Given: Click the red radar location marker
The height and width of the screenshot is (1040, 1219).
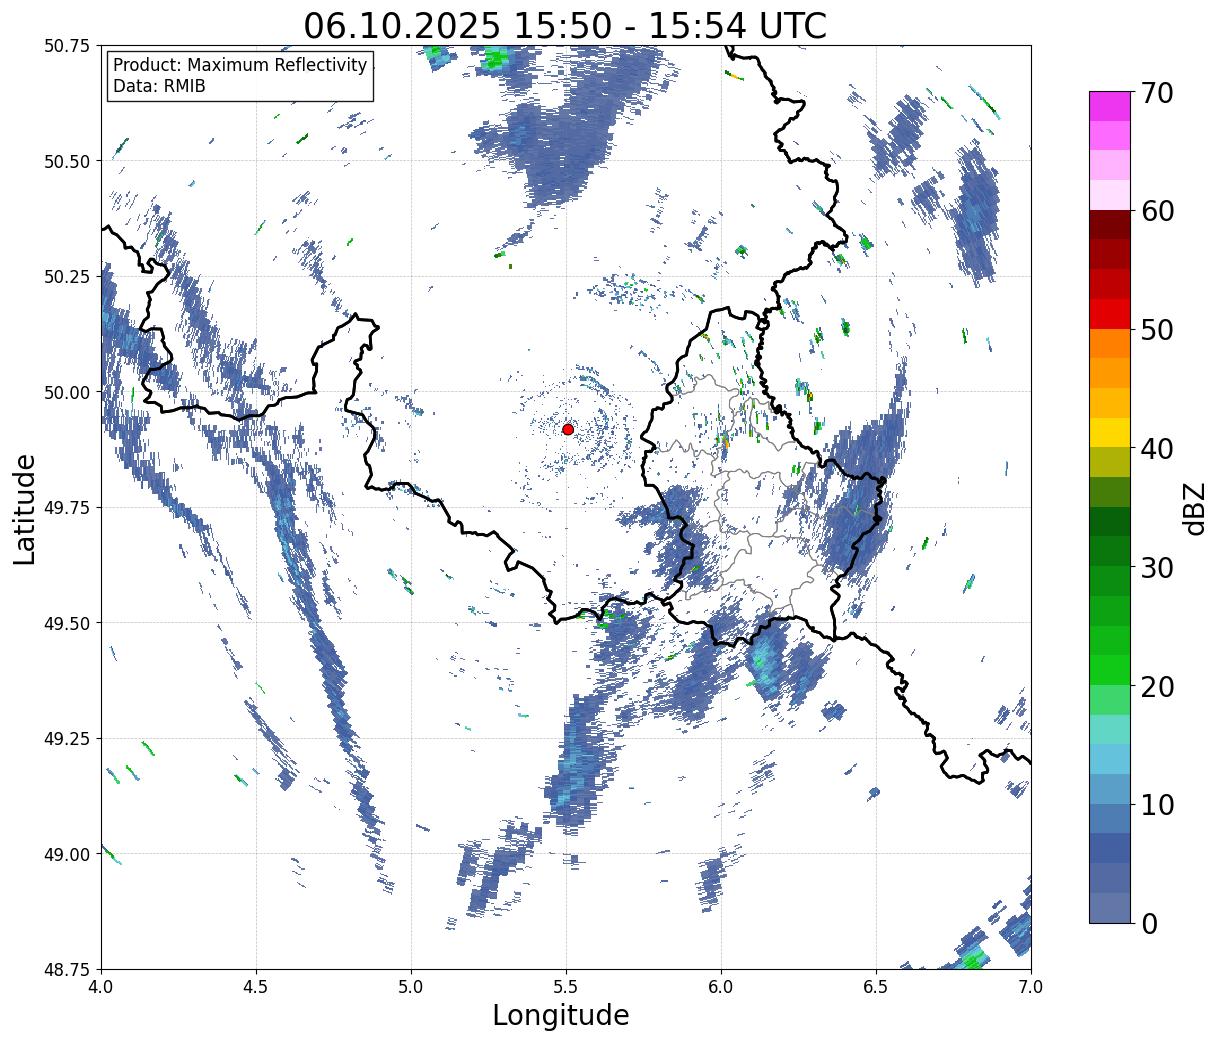Looking at the screenshot, I should [568, 429].
